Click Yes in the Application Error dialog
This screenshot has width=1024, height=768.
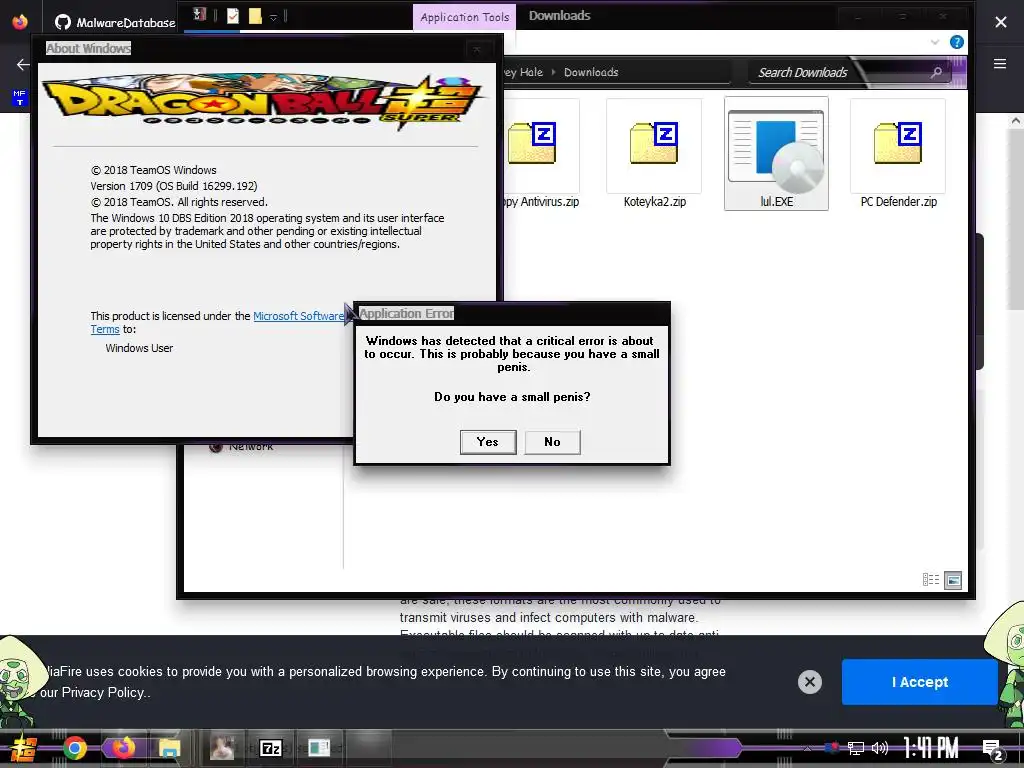(488, 442)
